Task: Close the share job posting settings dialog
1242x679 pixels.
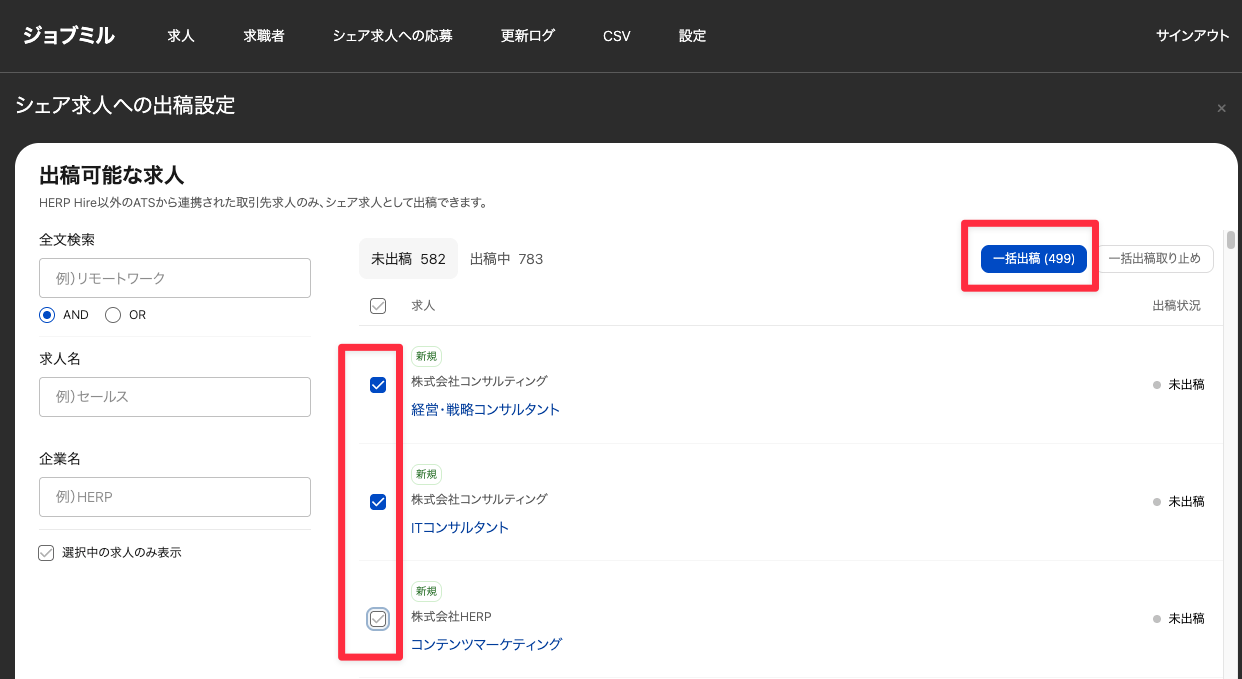Action: tap(1221, 108)
